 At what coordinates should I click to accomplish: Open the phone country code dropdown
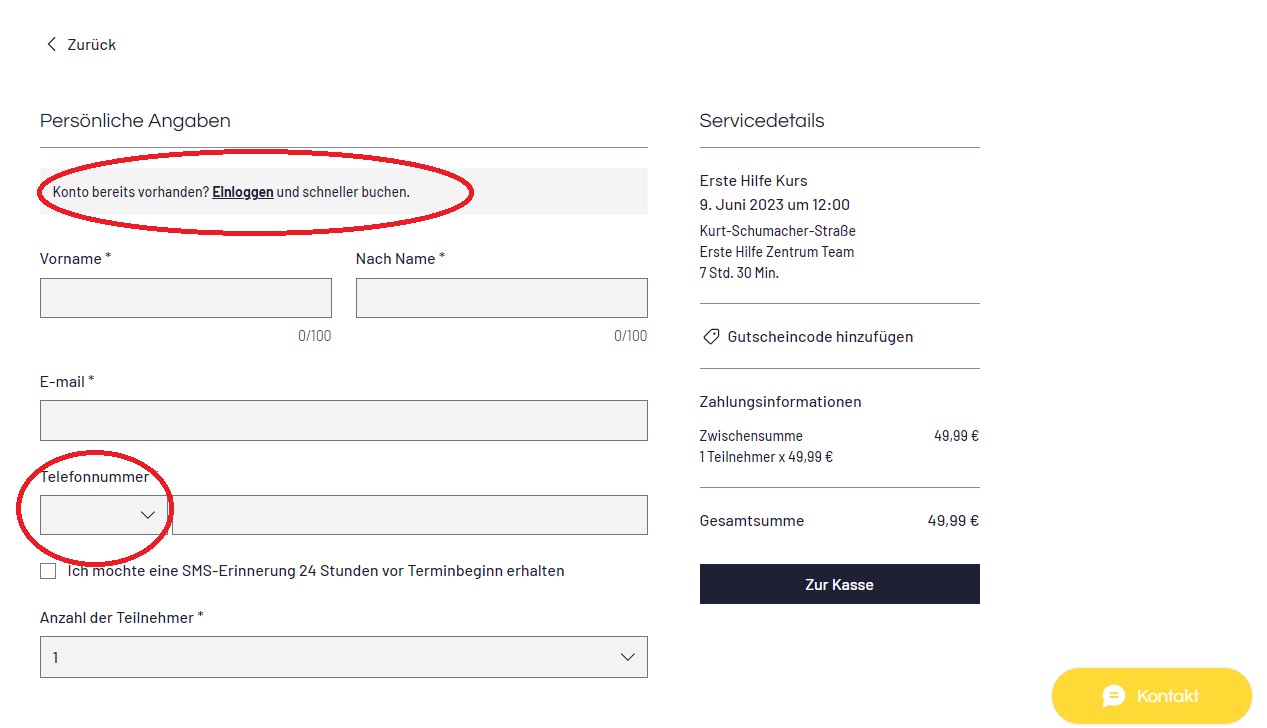pyautogui.click(x=104, y=515)
